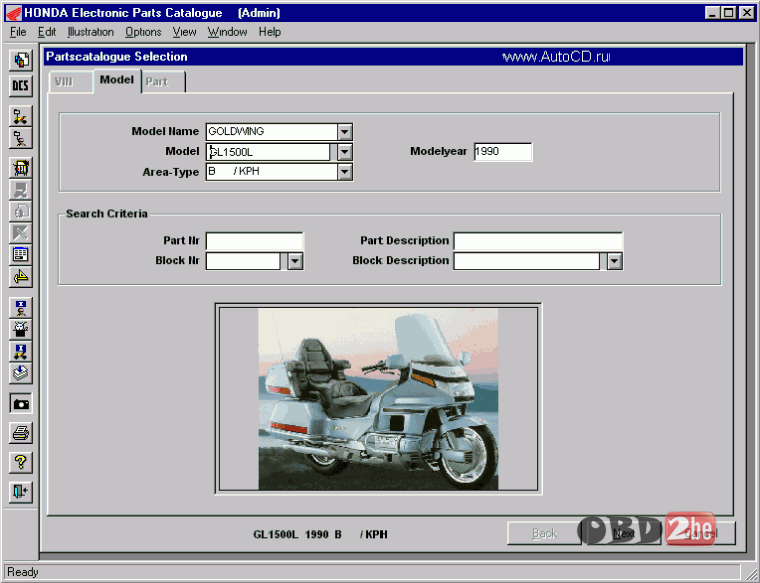The width and height of the screenshot is (760, 583).
Task: Open the Edit menu
Action: [47, 32]
